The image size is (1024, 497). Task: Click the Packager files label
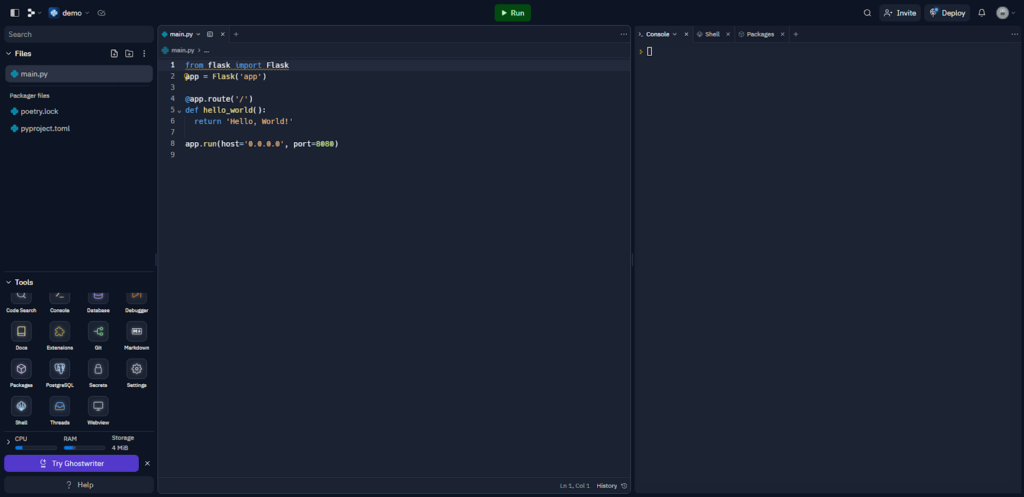(29, 95)
